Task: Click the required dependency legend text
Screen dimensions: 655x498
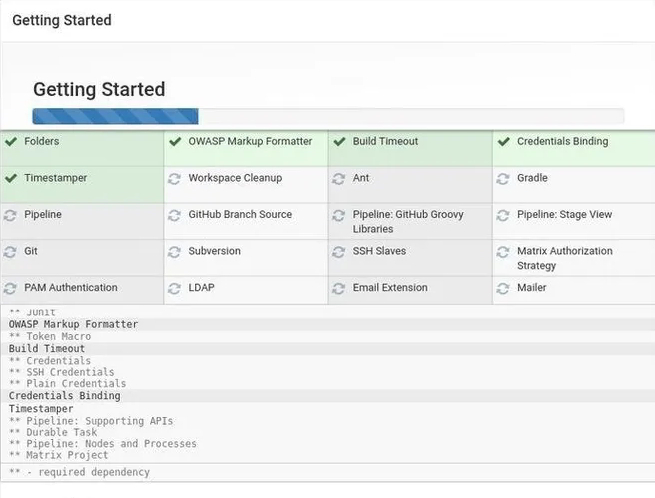Action: point(79,472)
